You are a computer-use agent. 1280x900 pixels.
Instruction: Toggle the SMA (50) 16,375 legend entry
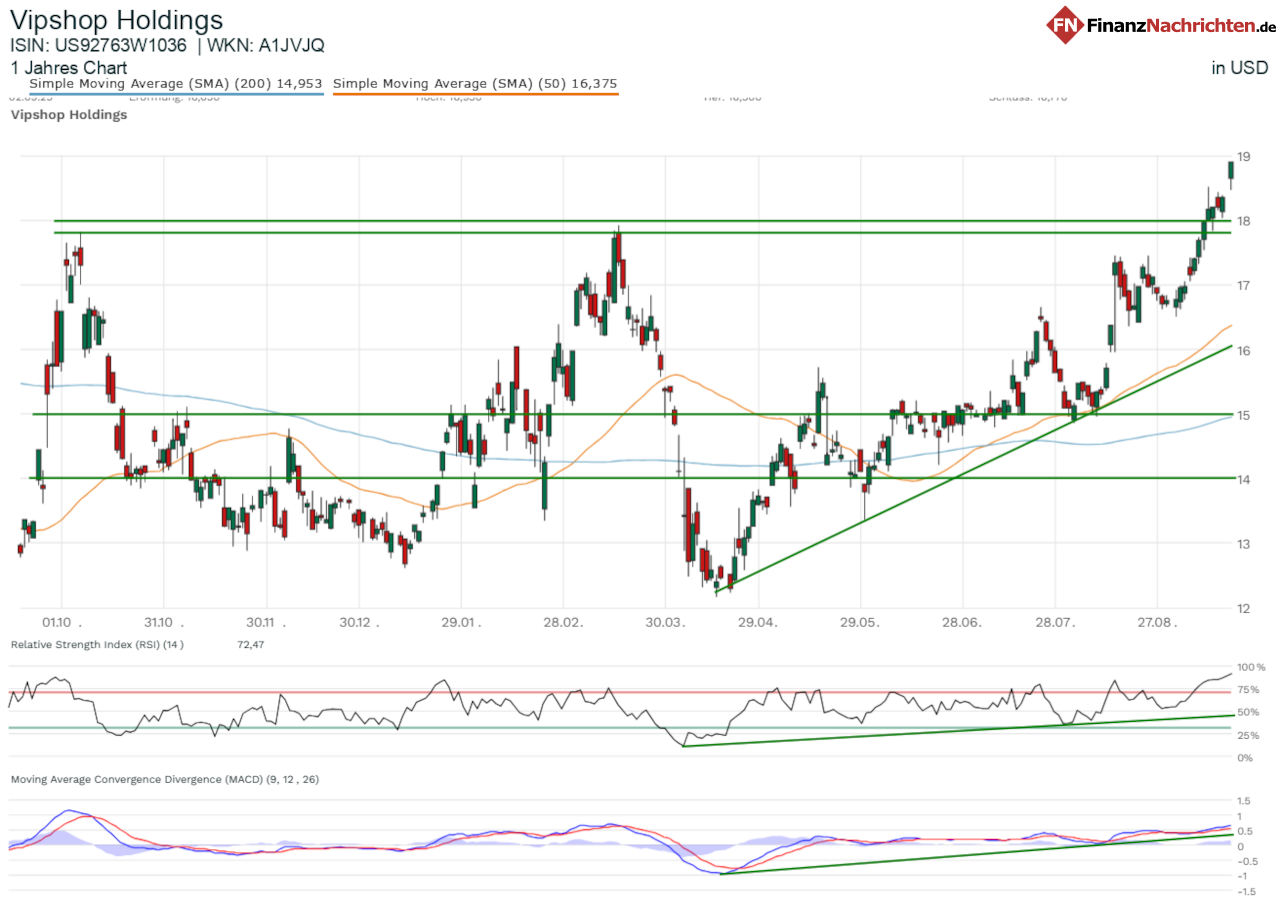(475, 84)
